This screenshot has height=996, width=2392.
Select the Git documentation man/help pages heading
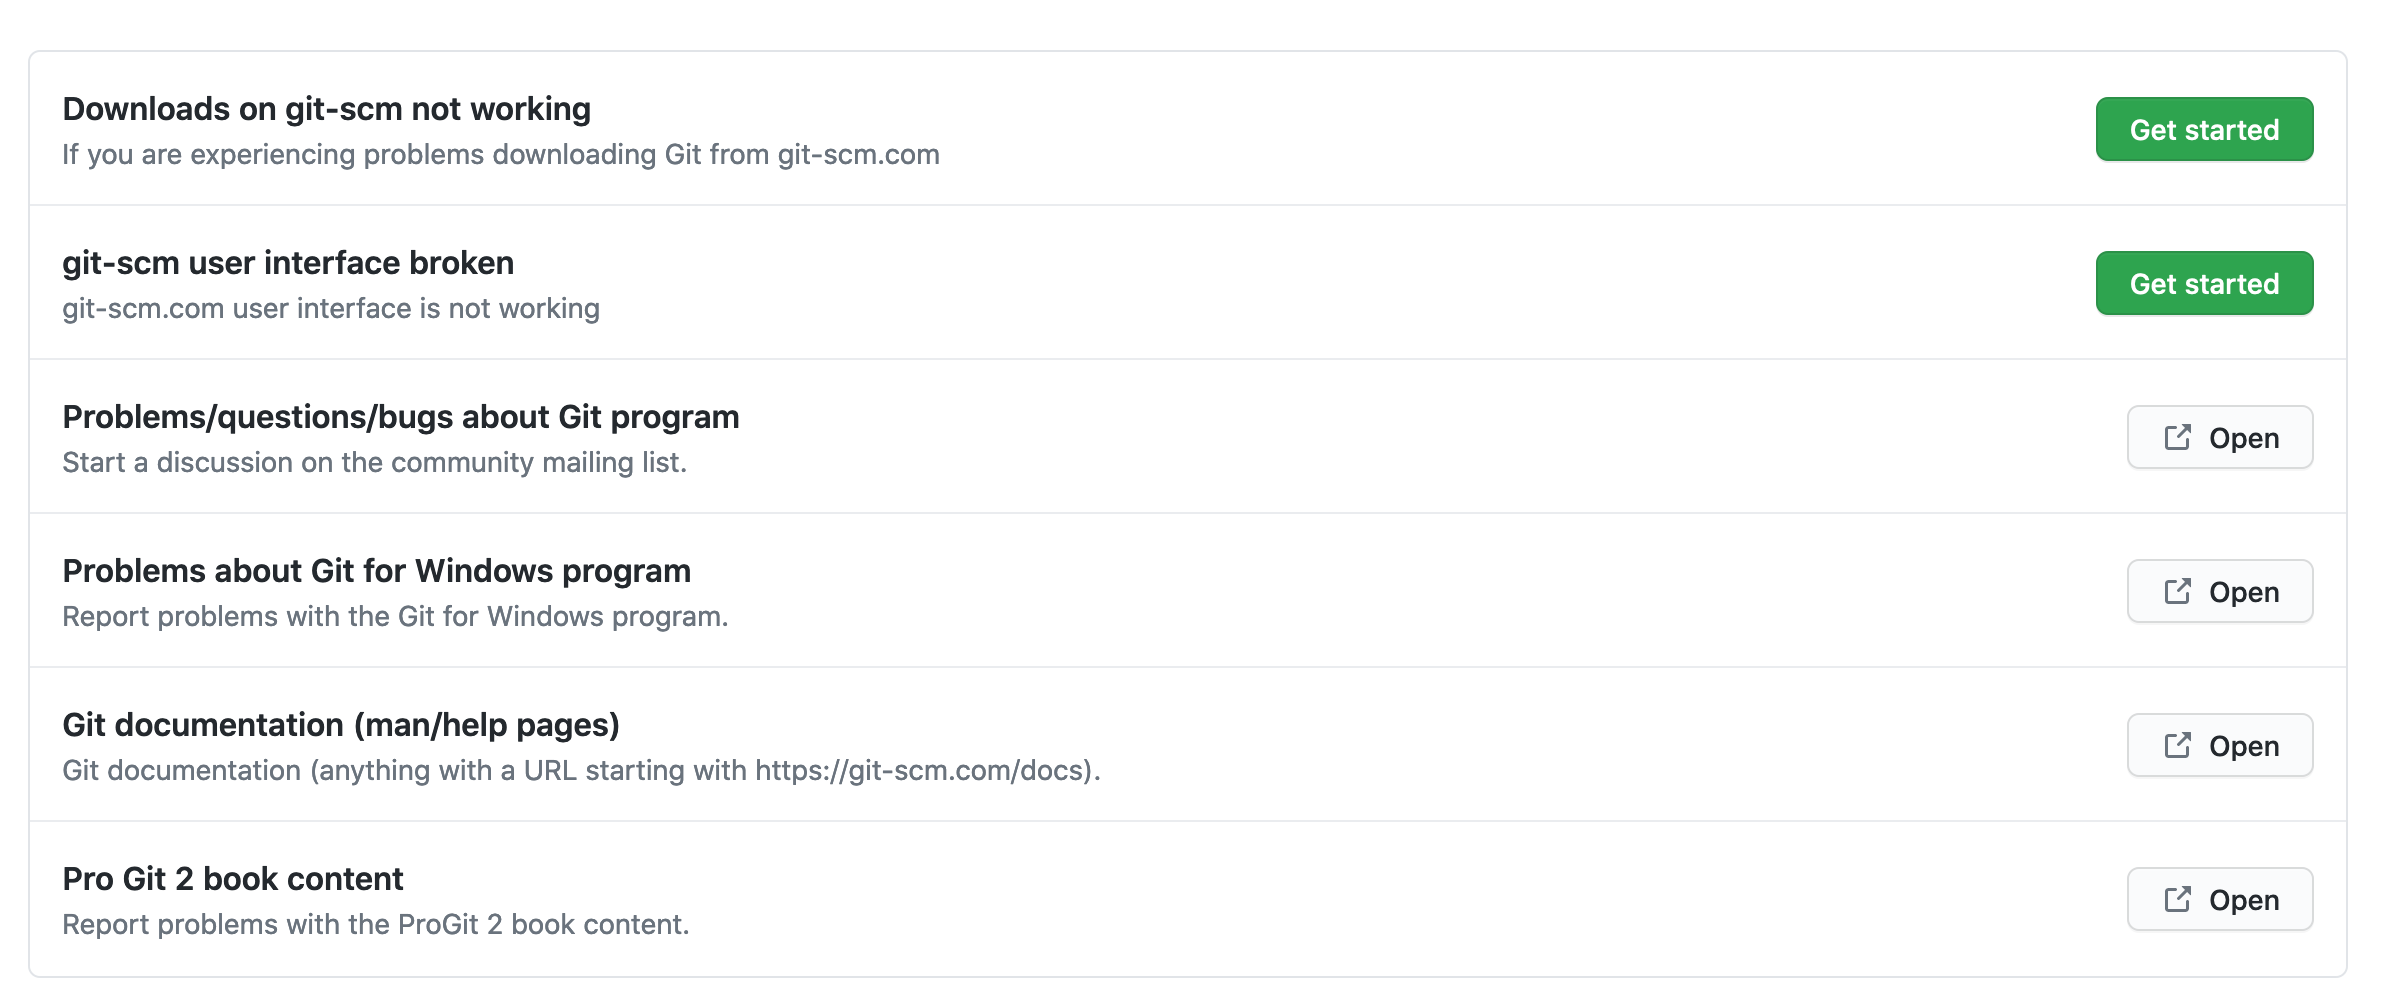click(341, 725)
